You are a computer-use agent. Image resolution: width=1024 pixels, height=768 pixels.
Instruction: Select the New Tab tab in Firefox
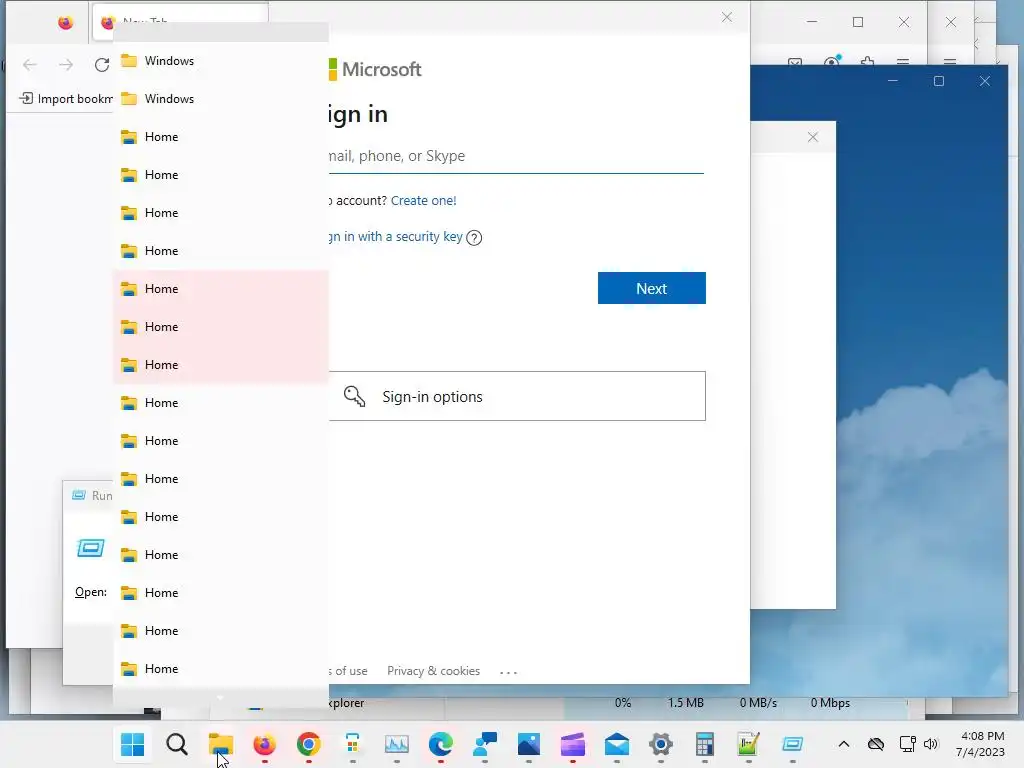[180, 22]
